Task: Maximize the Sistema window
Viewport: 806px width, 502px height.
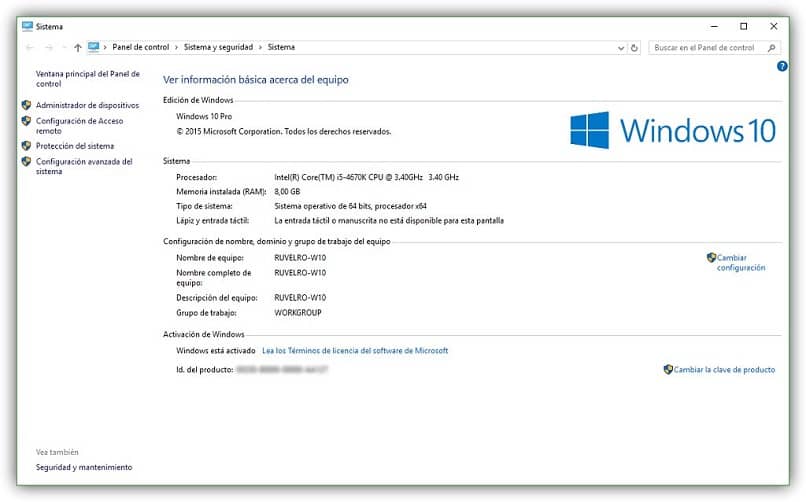Action: click(743, 26)
